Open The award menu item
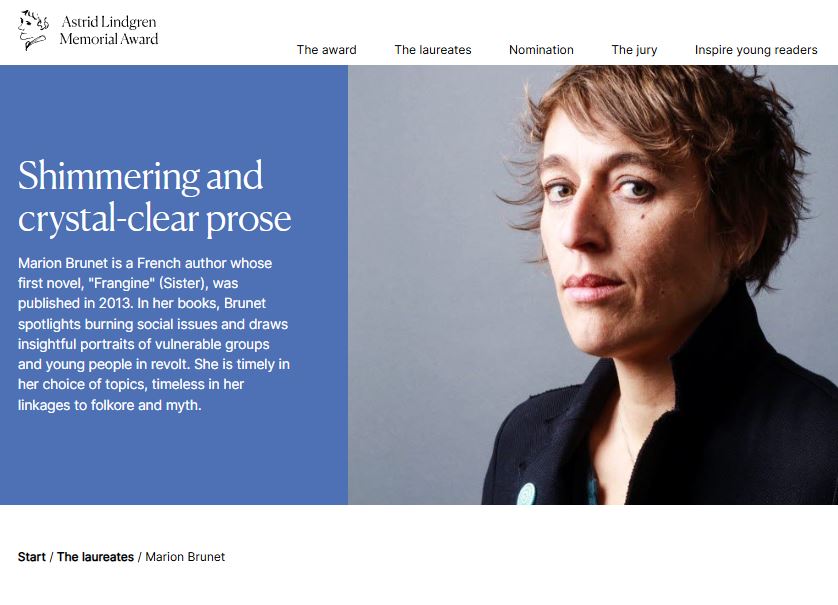Screen dimensions: 838x605 [327, 50]
